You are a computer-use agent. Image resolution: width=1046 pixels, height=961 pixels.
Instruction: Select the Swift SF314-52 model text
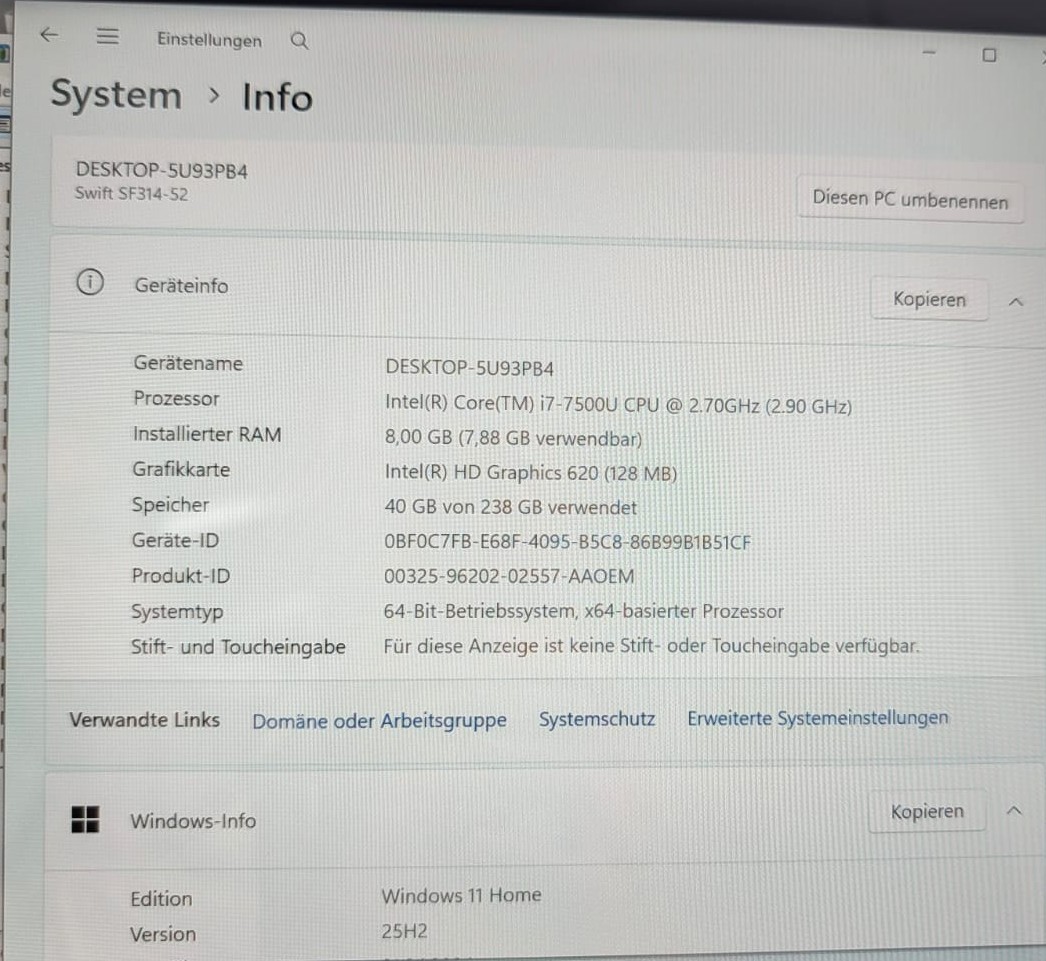pyautogui.click(x=131, y=194)
